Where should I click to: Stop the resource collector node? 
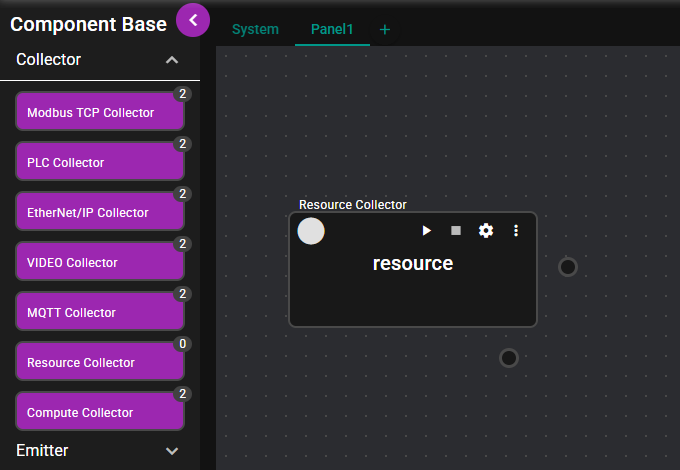tap(456, 231)
